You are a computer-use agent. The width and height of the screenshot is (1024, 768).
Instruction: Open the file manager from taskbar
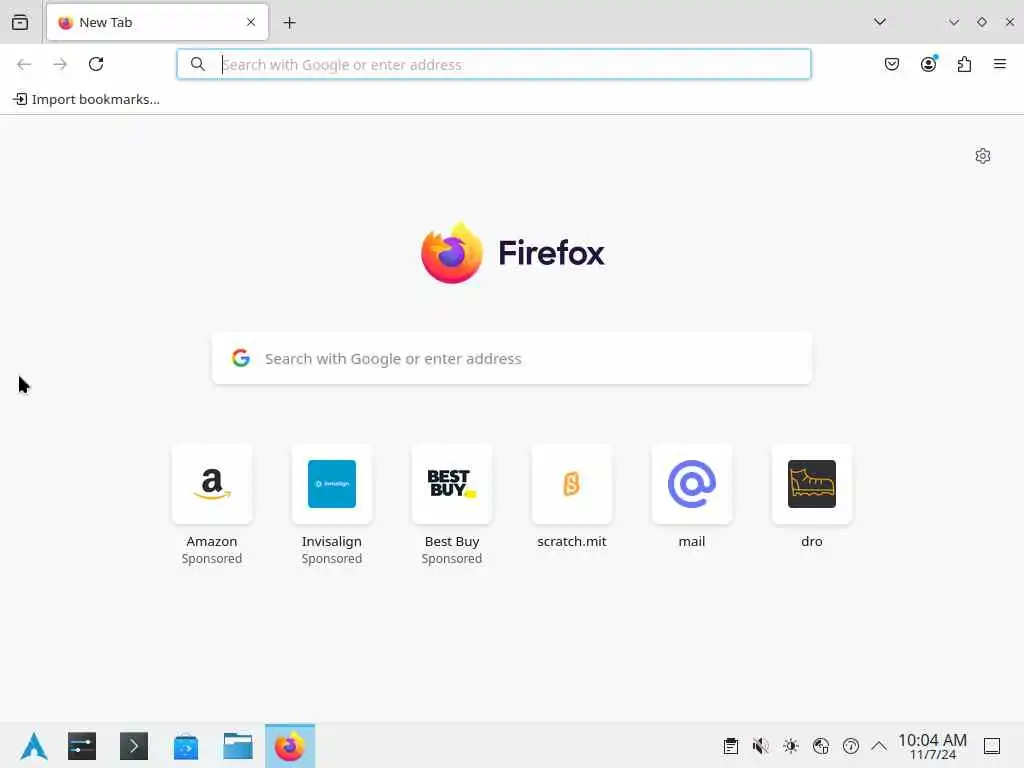[238, 746]
